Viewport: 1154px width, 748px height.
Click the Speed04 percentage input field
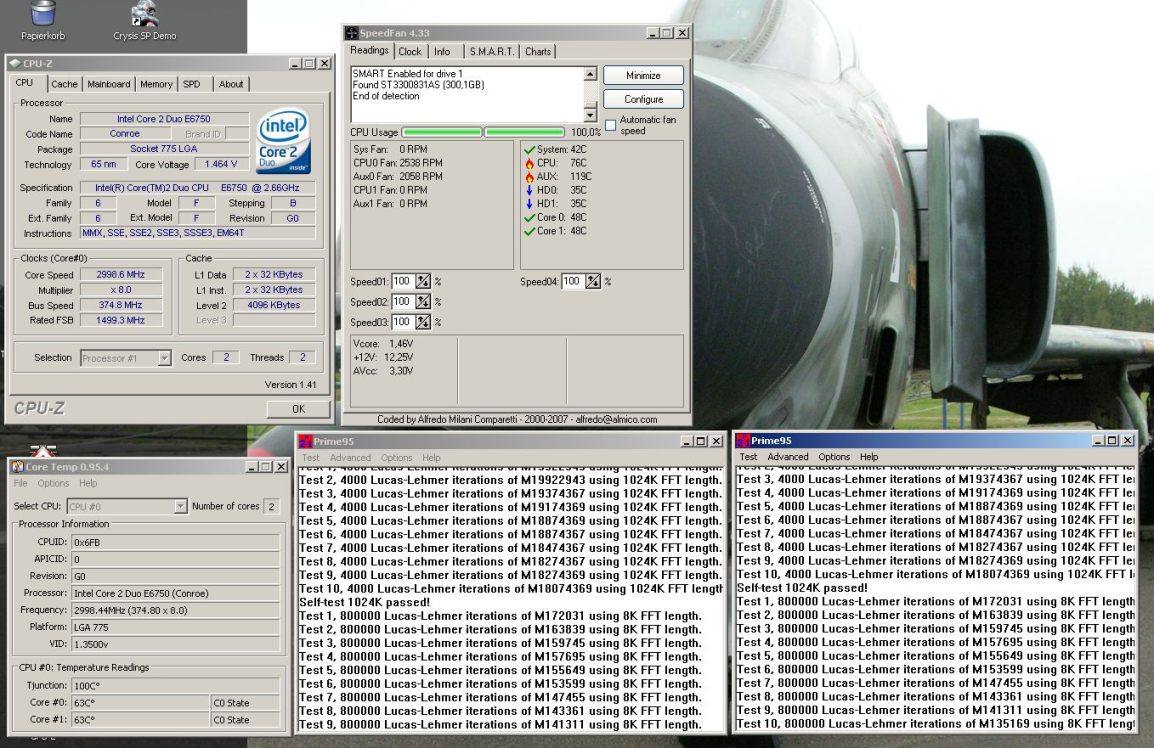pos(573,281)
